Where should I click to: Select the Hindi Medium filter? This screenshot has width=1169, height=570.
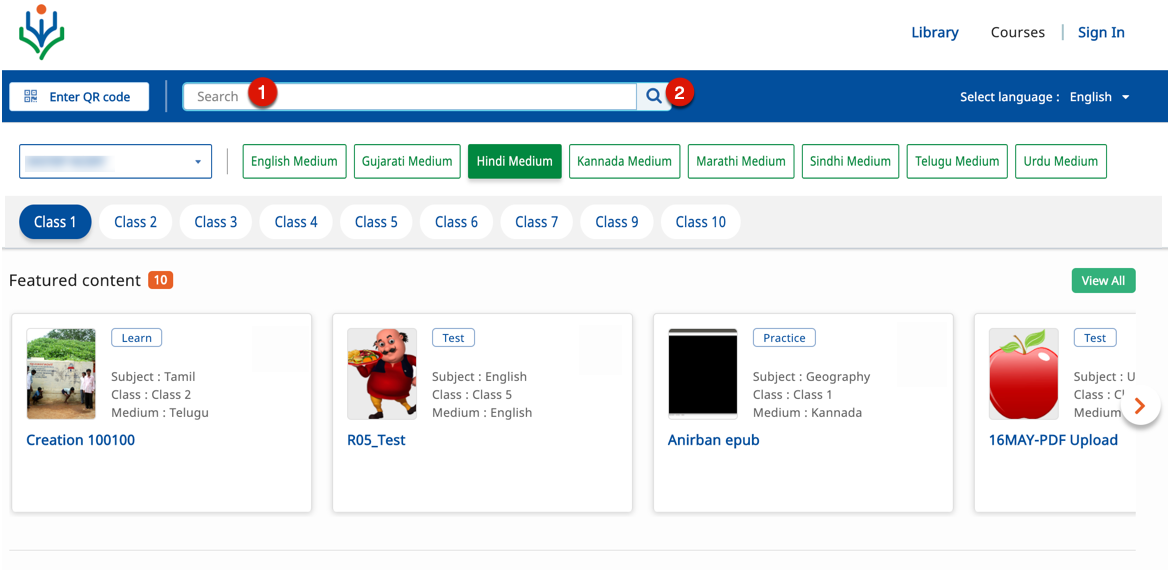[x=514, y=161]
